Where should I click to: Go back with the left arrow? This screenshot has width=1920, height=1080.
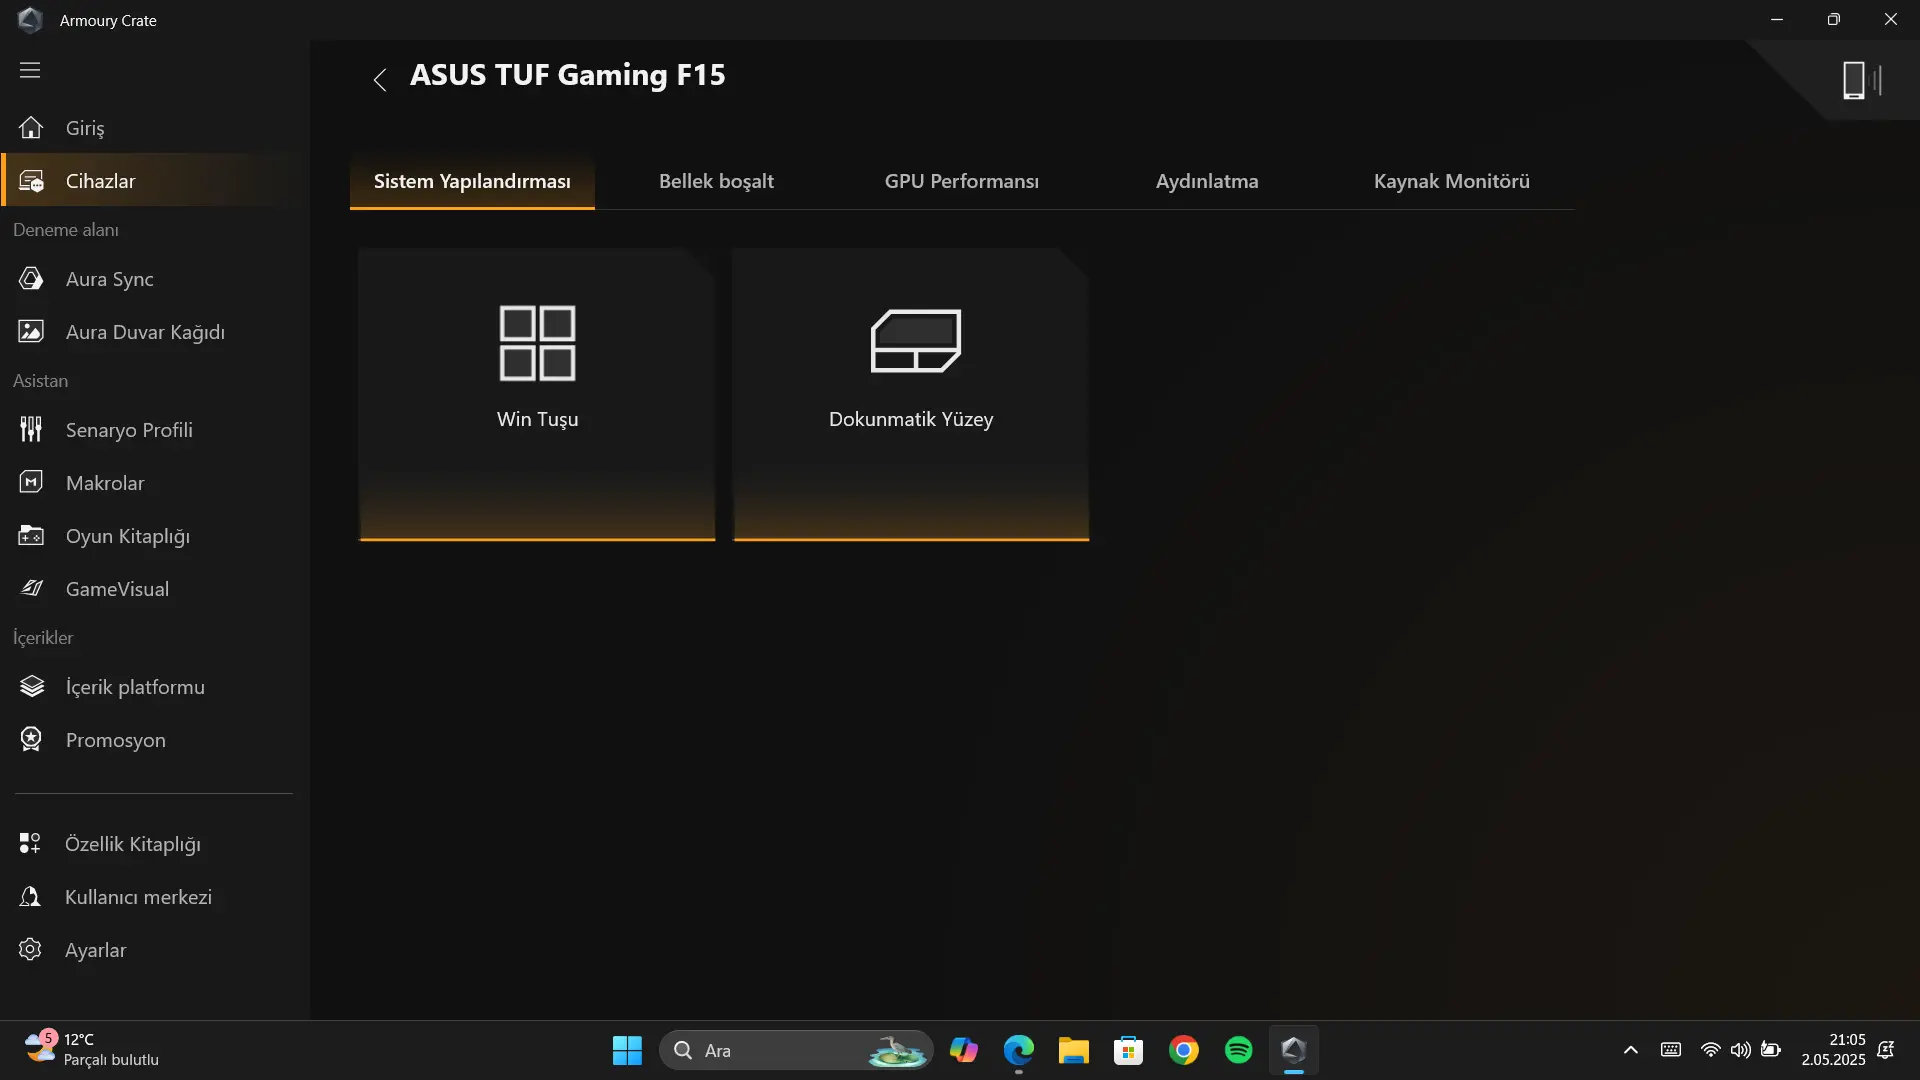(x=380, y=80)
